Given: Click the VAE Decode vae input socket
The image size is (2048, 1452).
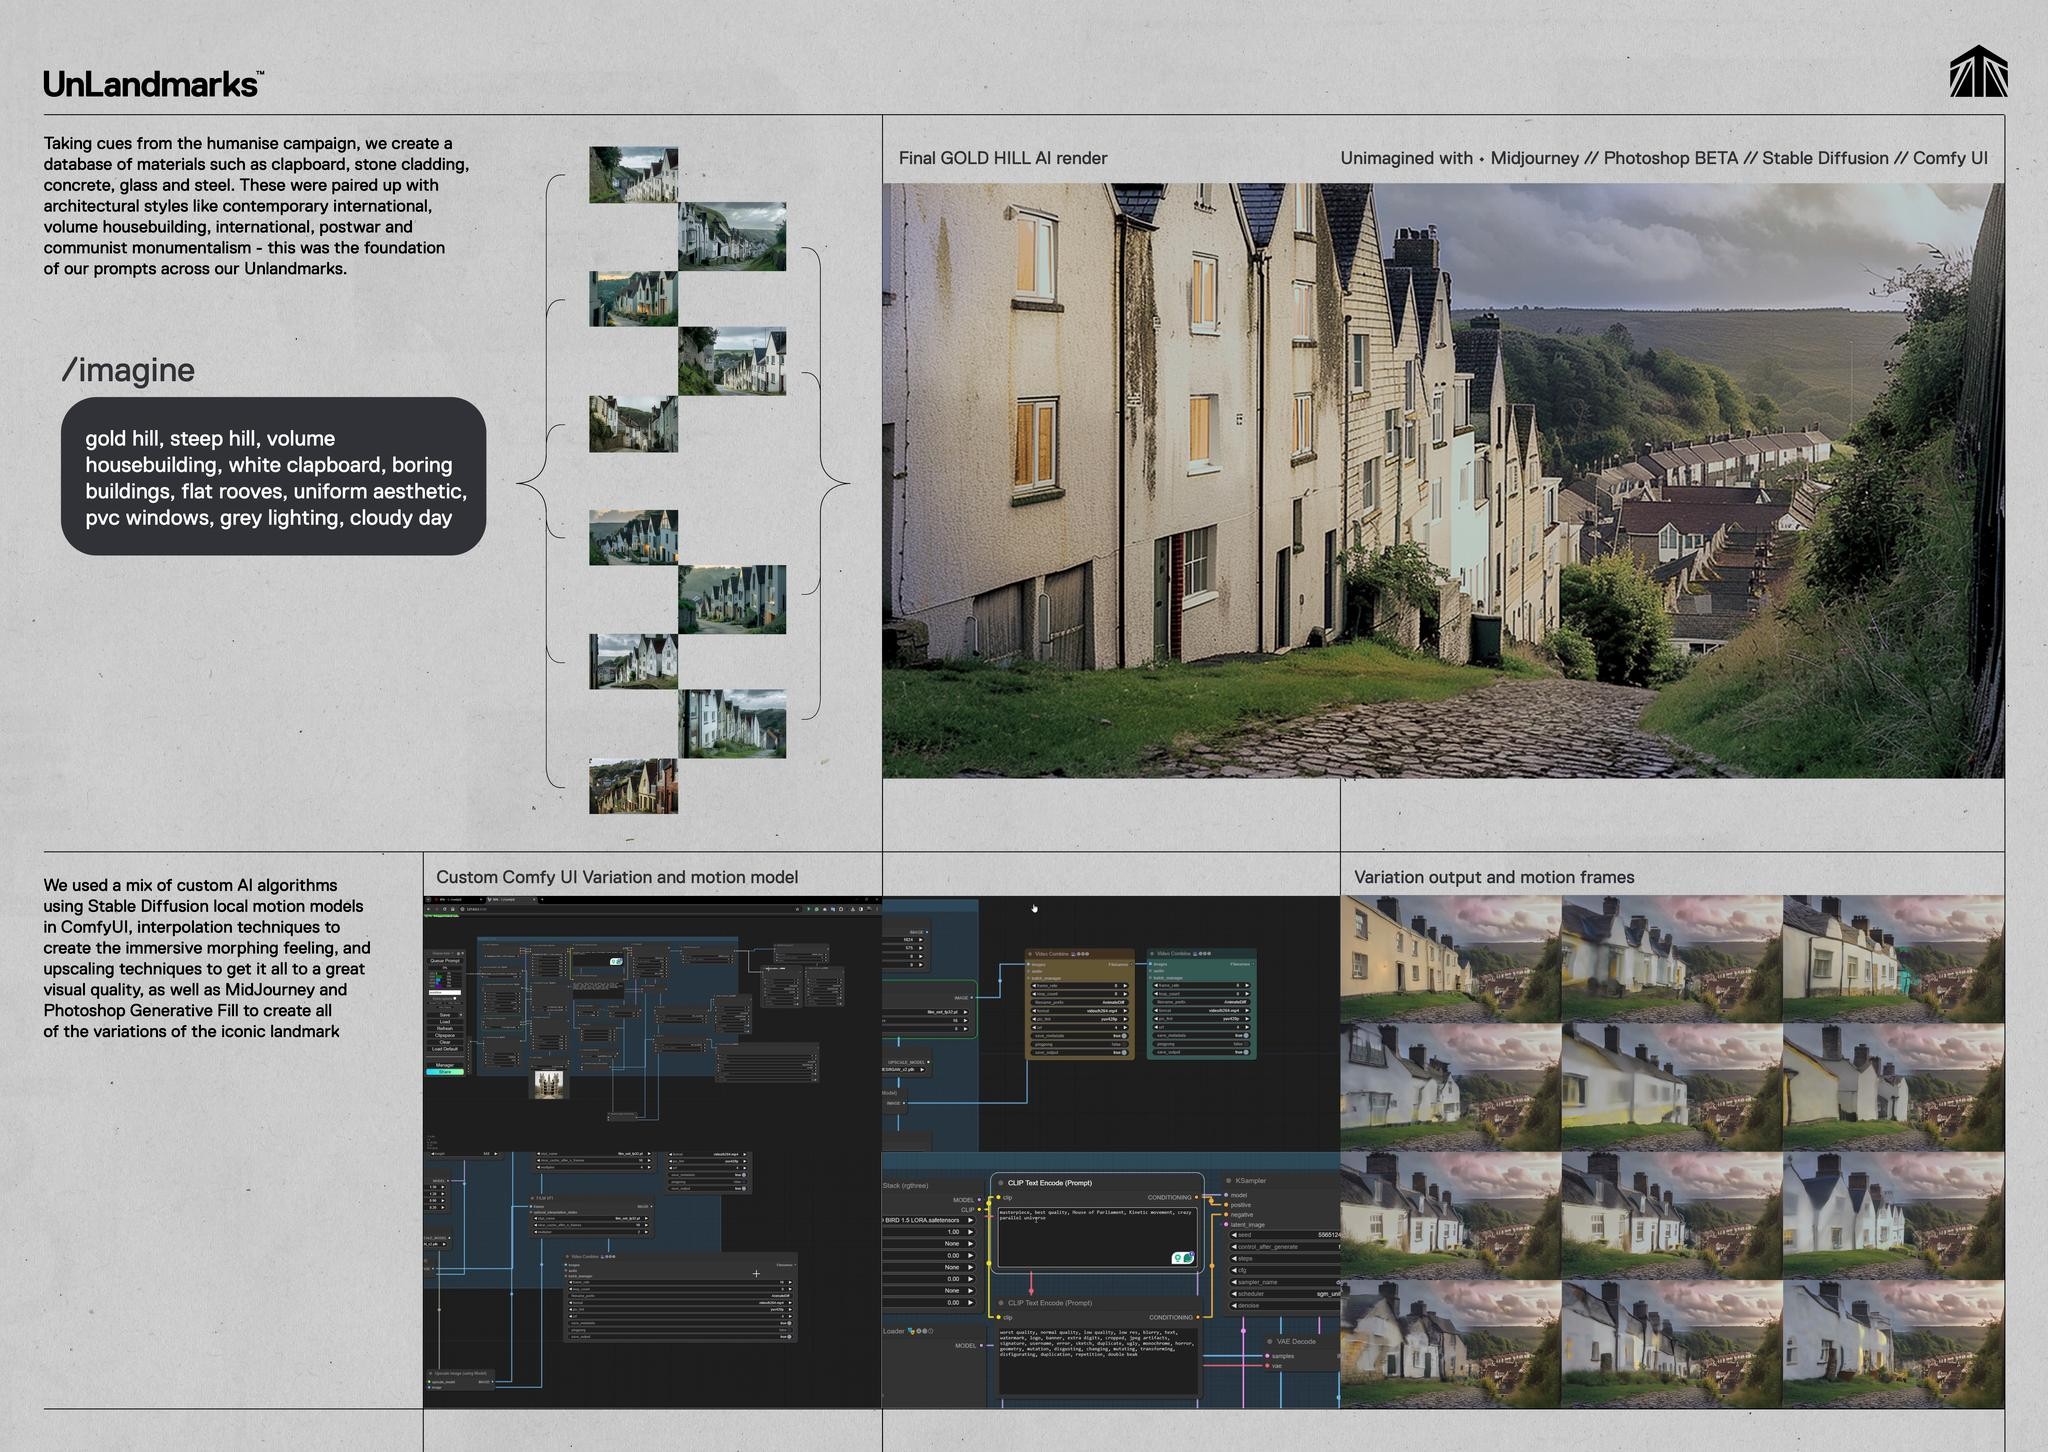Looking at the screenshot, I should coord(1267,1366).
